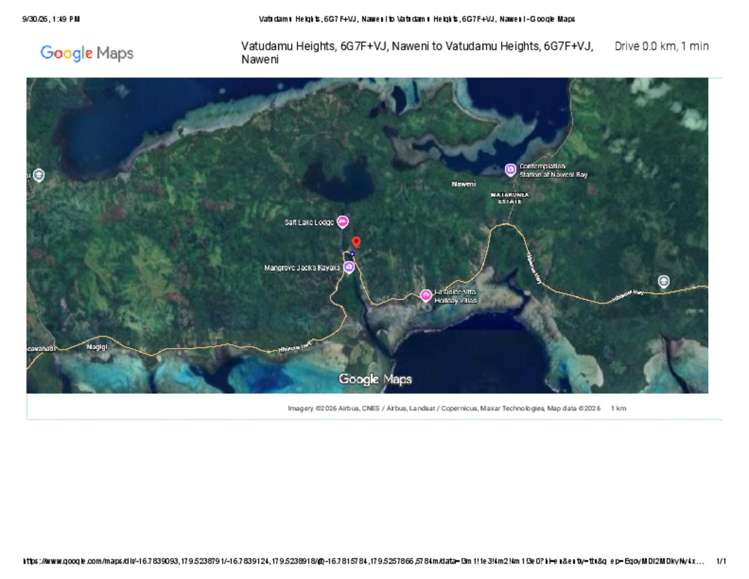Click the '9/30/25, 1:49 PM' timestamp
The width and height of the screenshot is (749, 579).
[51, 19]
